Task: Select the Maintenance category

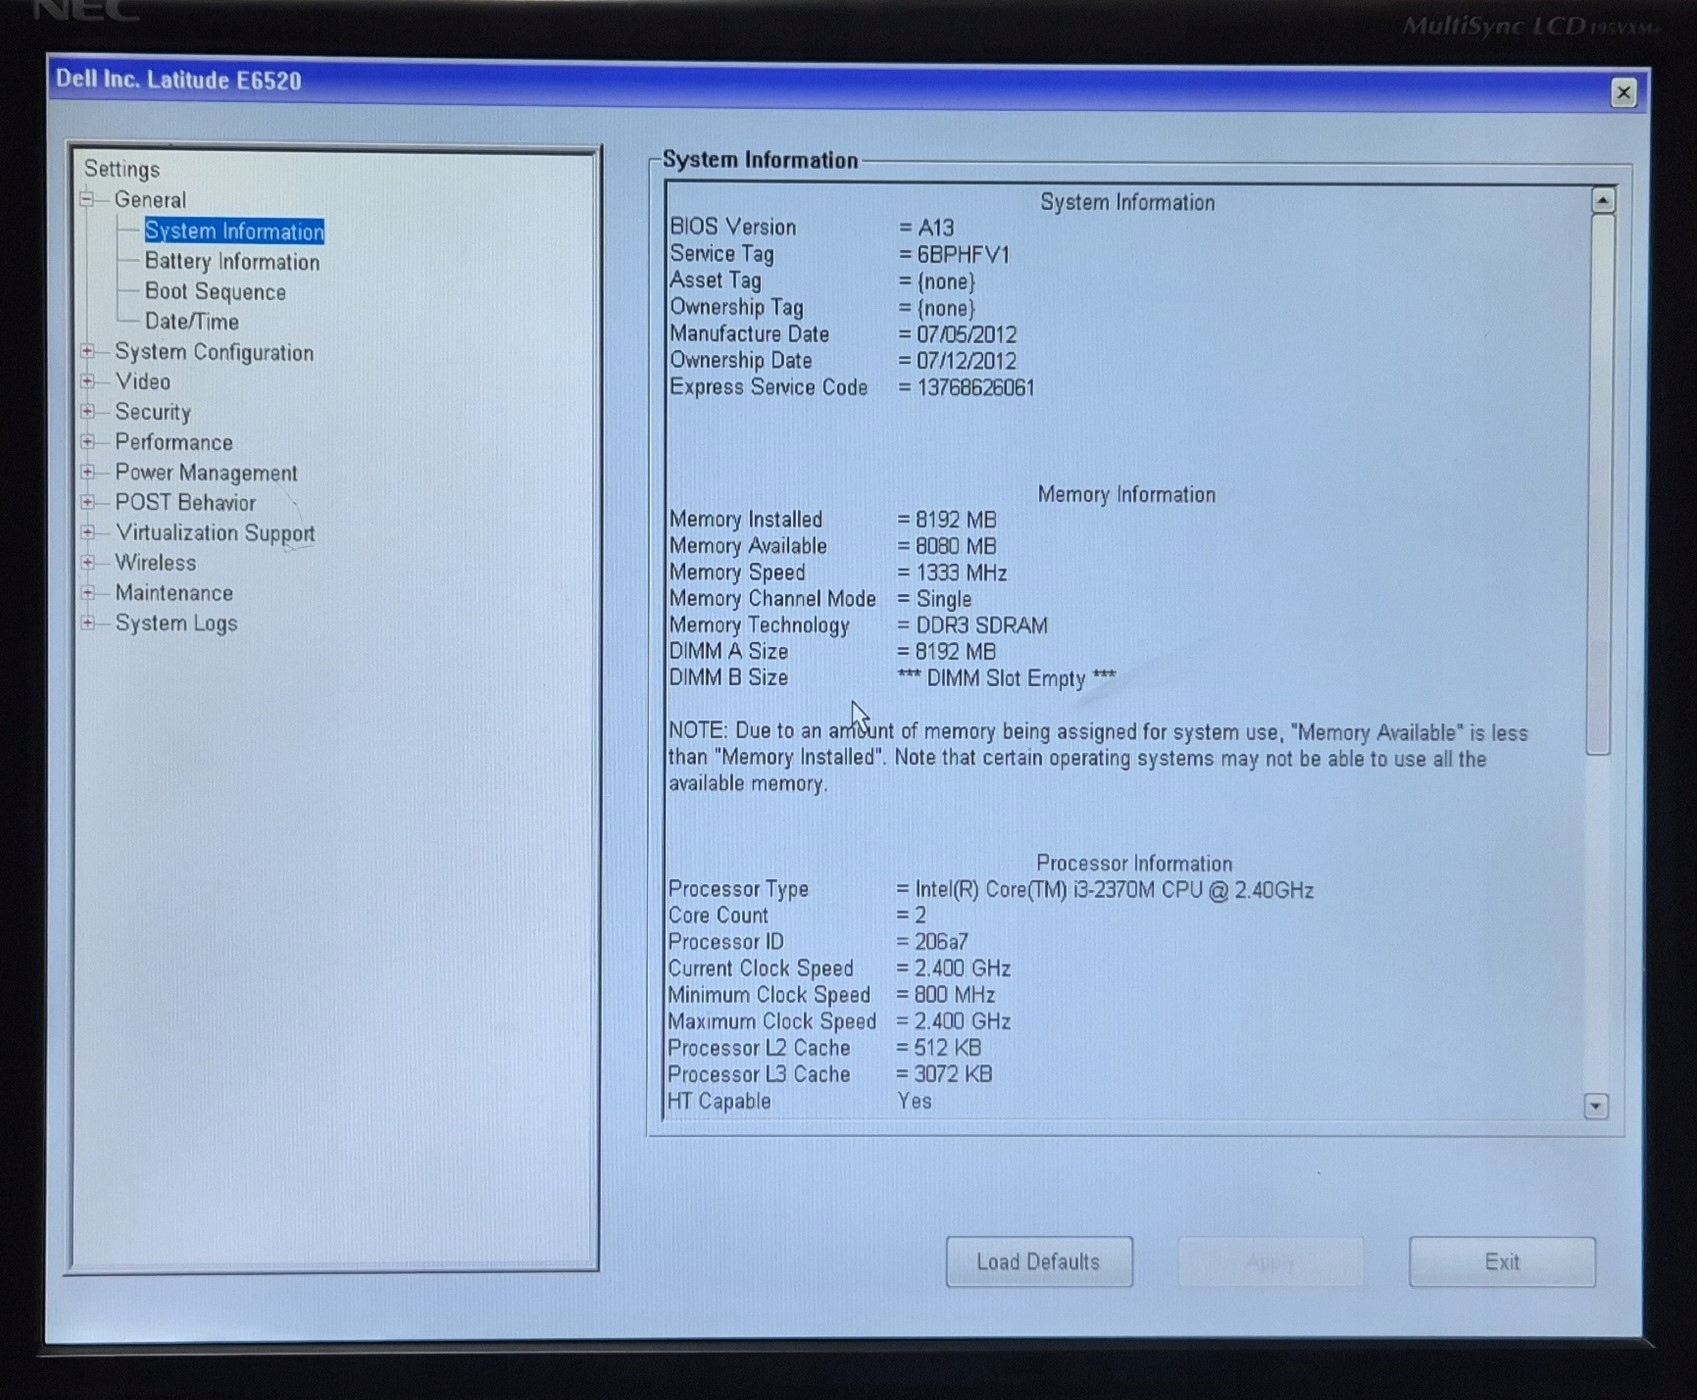Action: 173,593
